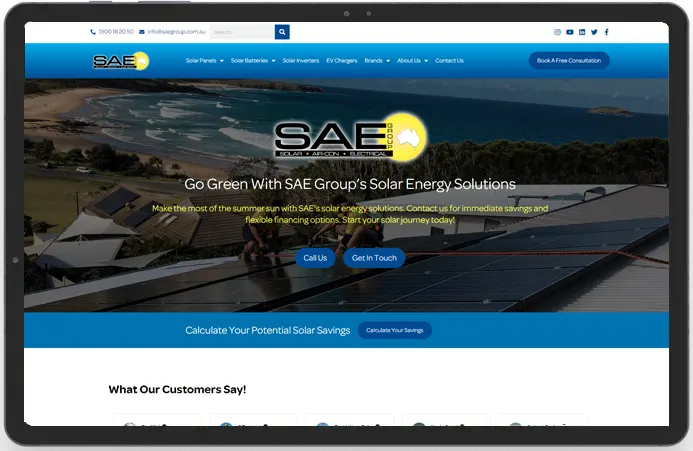Click the Call Us button
This screenshot has height=451, width=693.
315,258
